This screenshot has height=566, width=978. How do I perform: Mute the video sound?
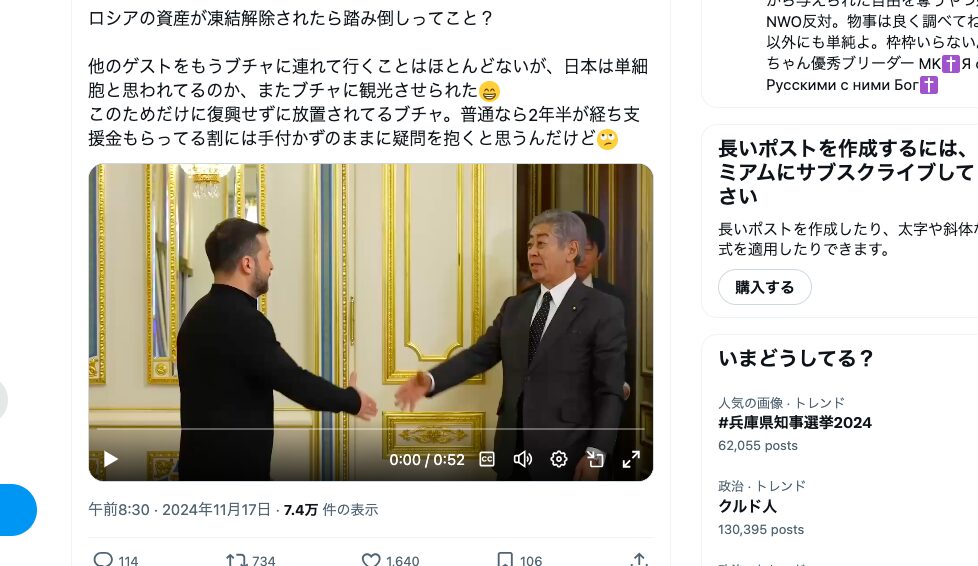click(x=523, y=460)
